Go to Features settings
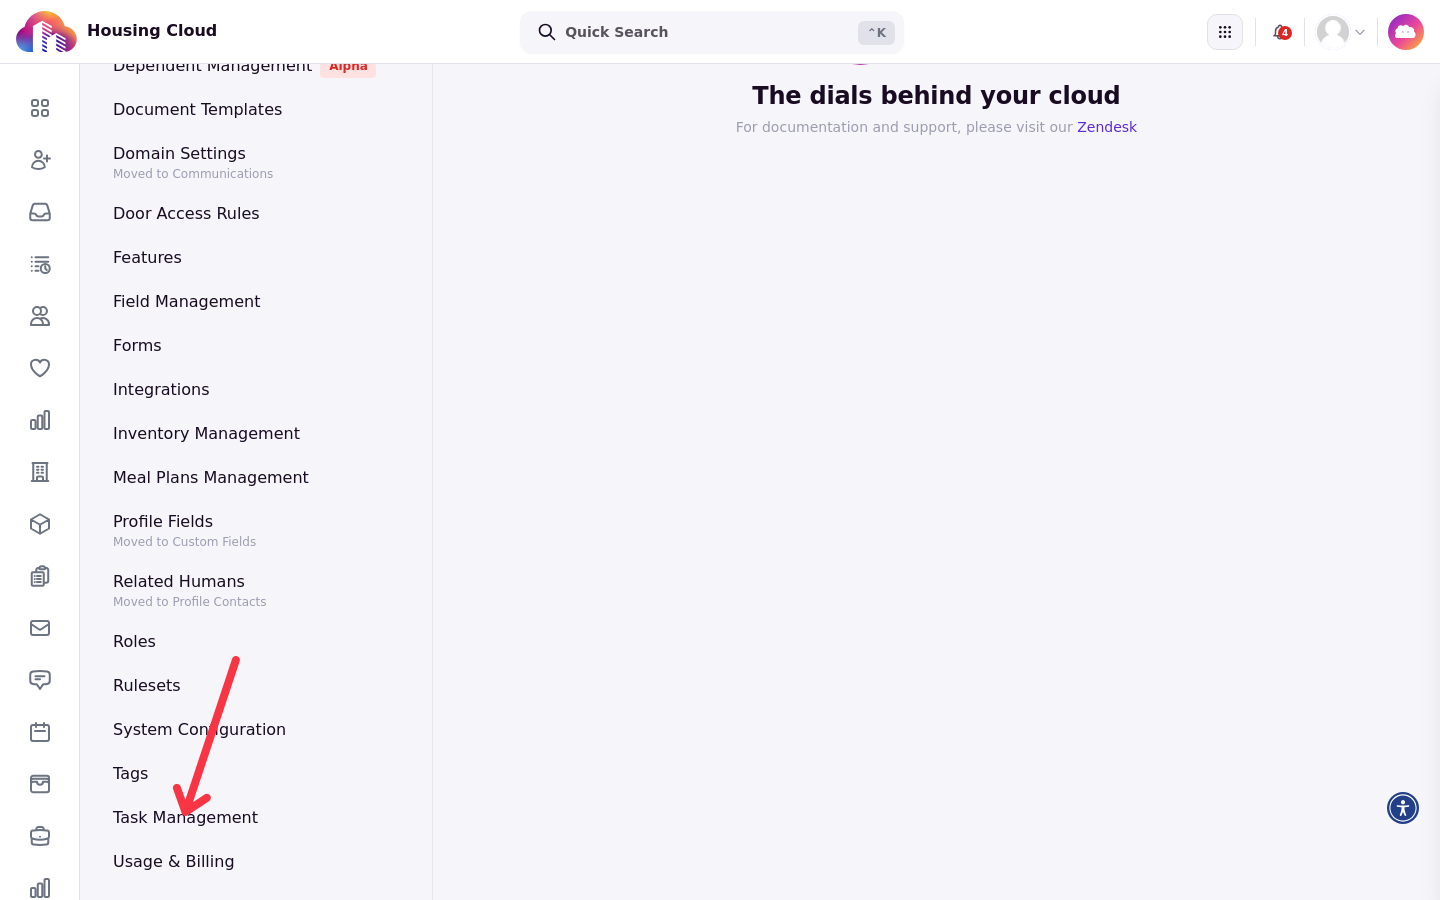This screenshot has width=1440, height=900. click(x=147, y=257)
